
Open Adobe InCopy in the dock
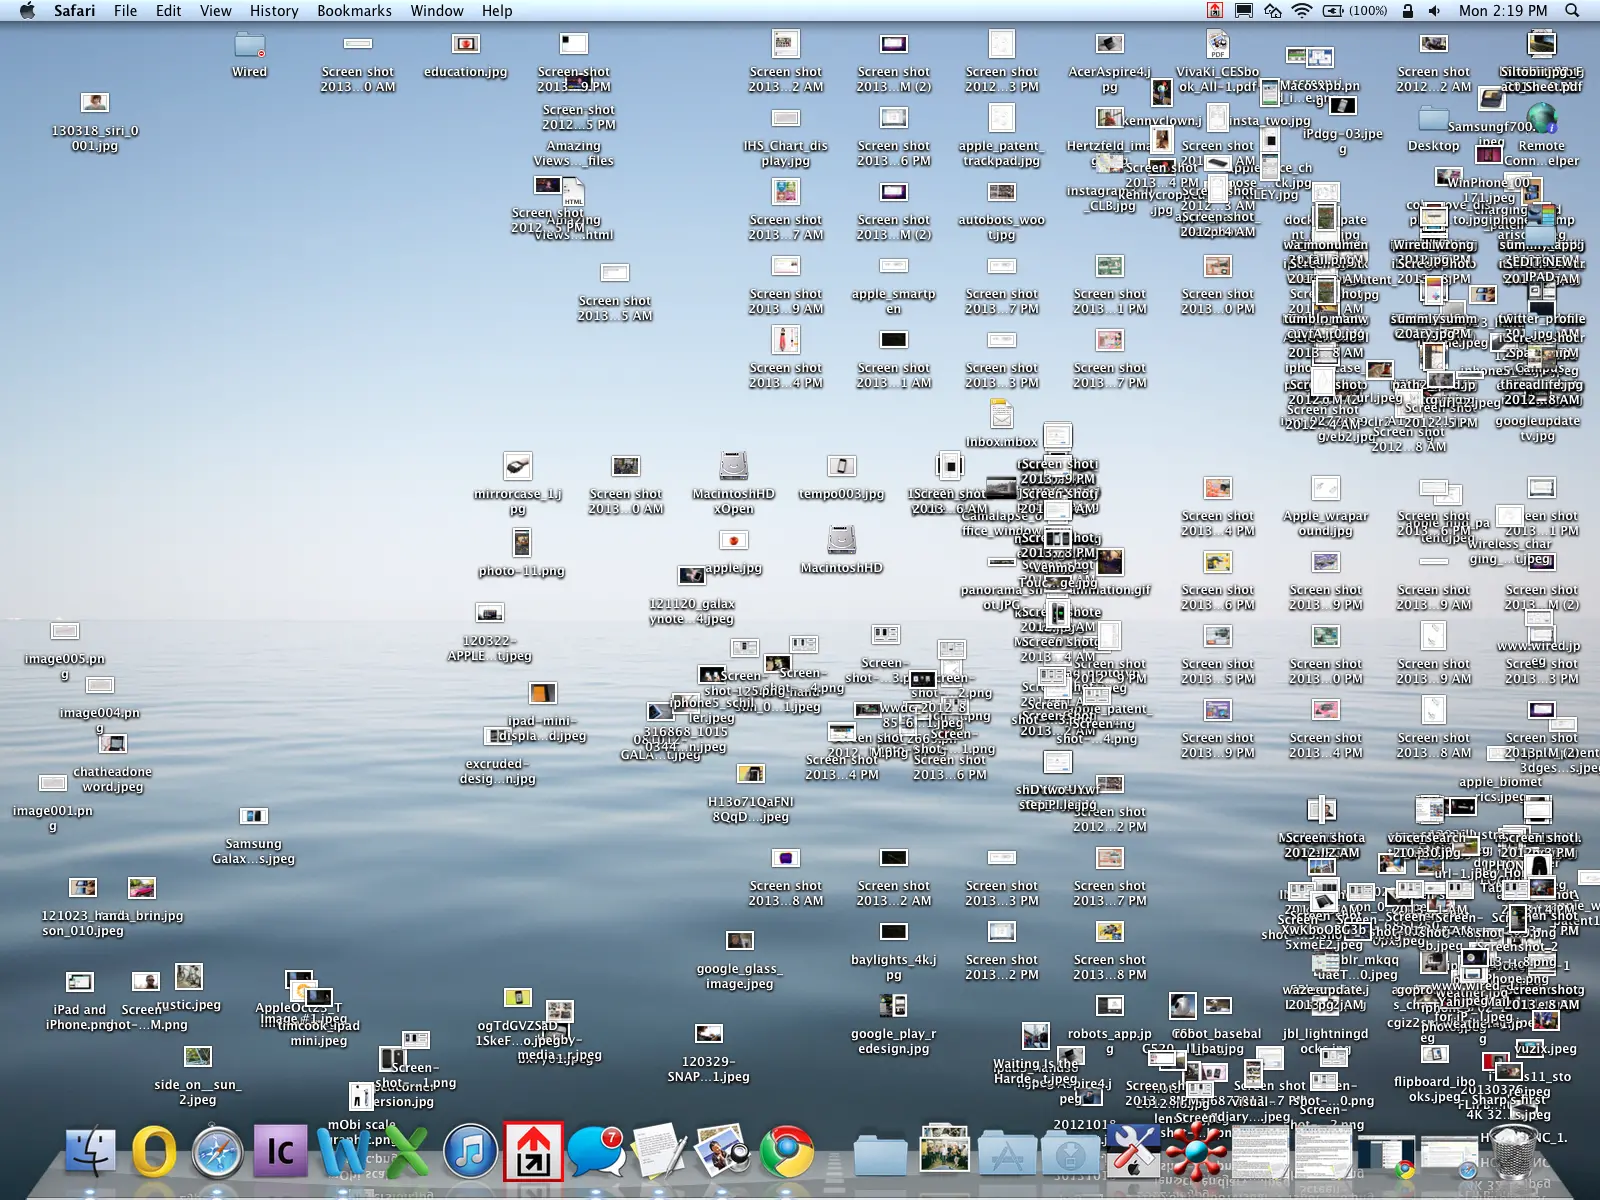click(280, 1152)
